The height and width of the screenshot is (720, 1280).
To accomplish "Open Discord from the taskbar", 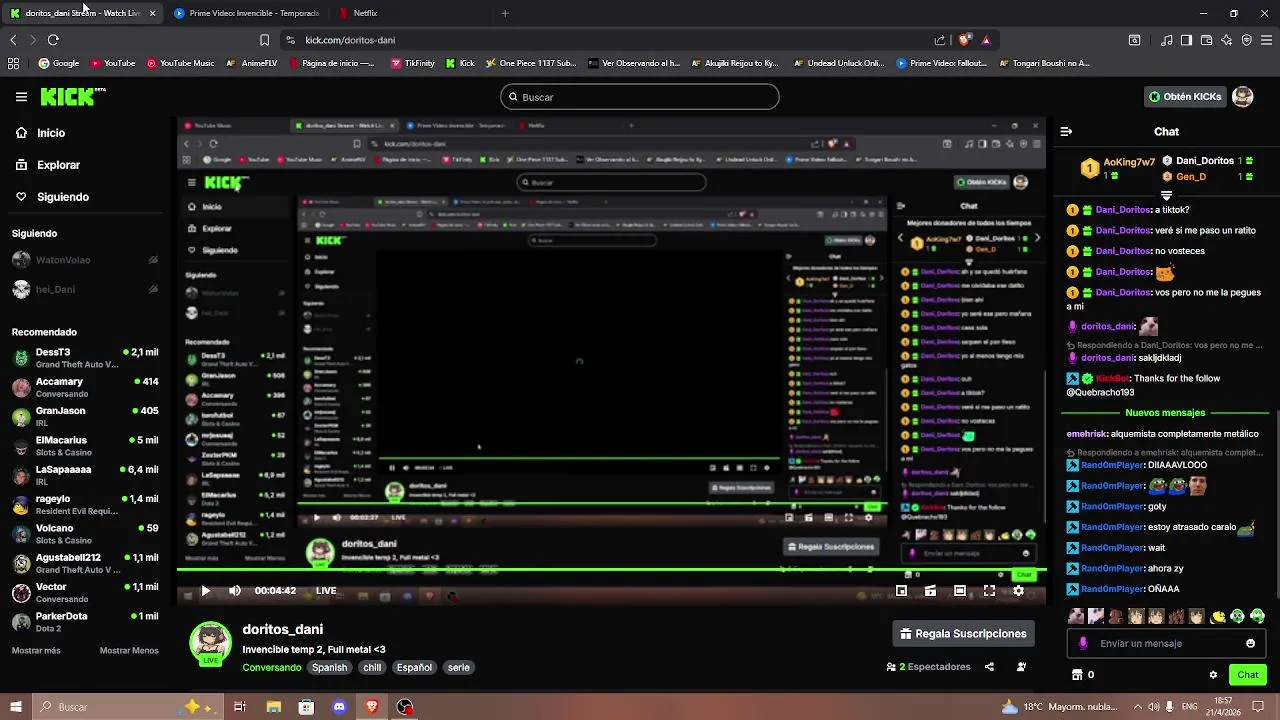I will (x=339, y=707).
